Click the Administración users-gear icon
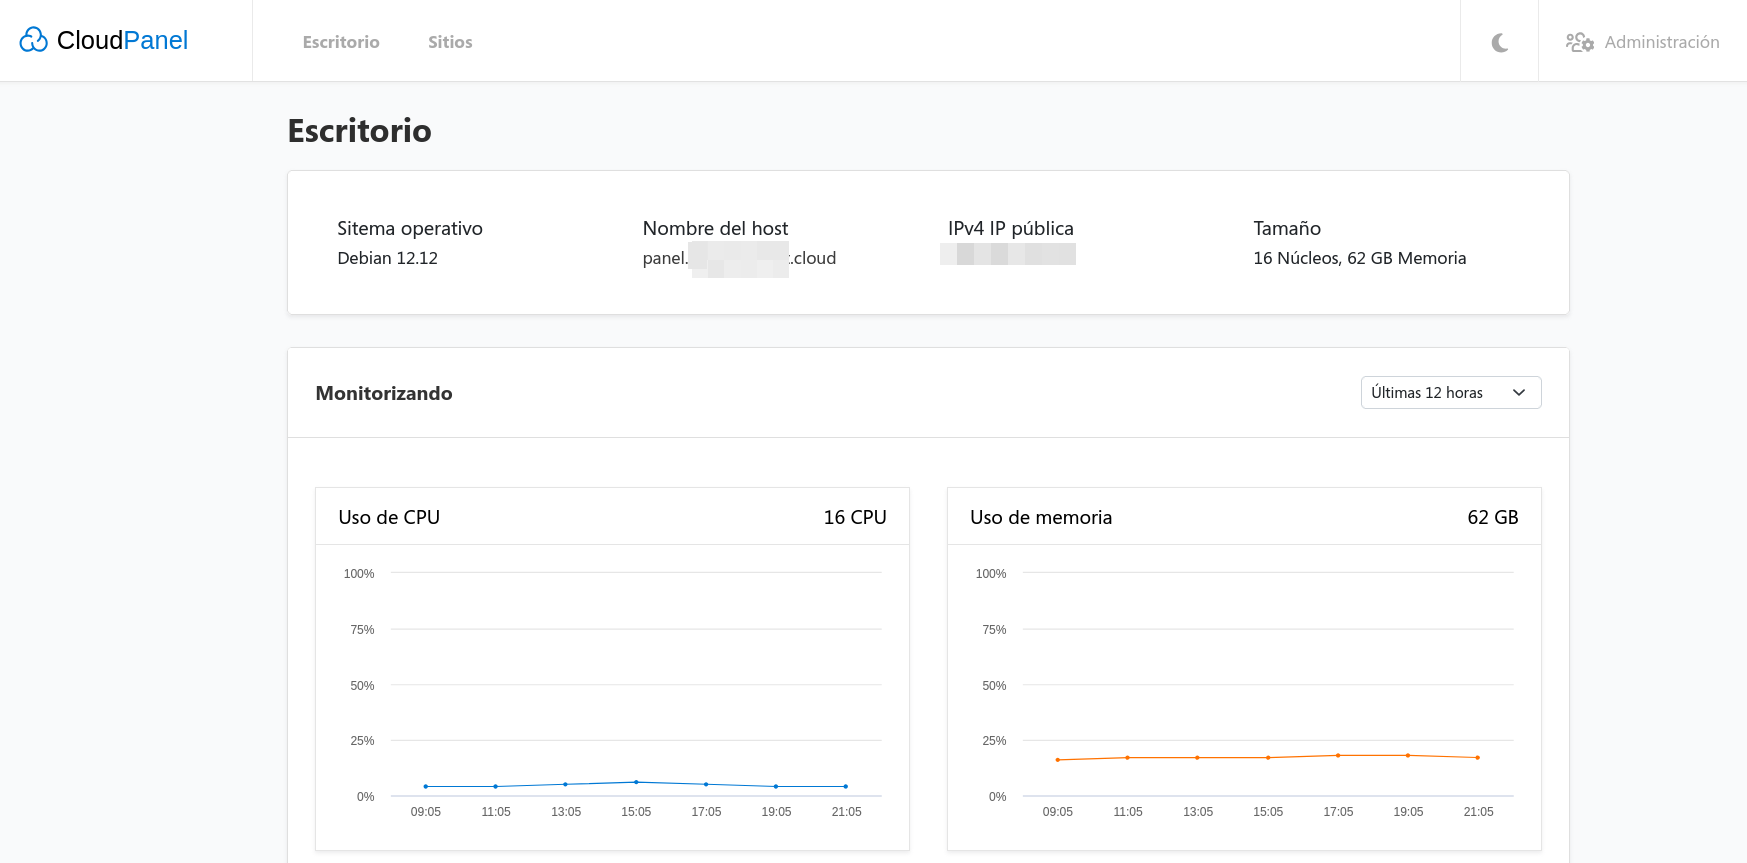 point(1580,42)
